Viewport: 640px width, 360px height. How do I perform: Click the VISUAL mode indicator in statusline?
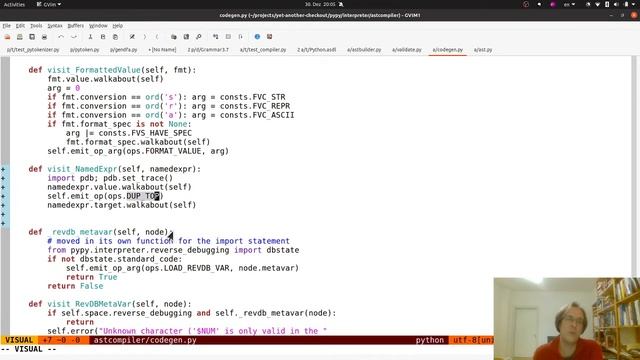tap(19, 340)
